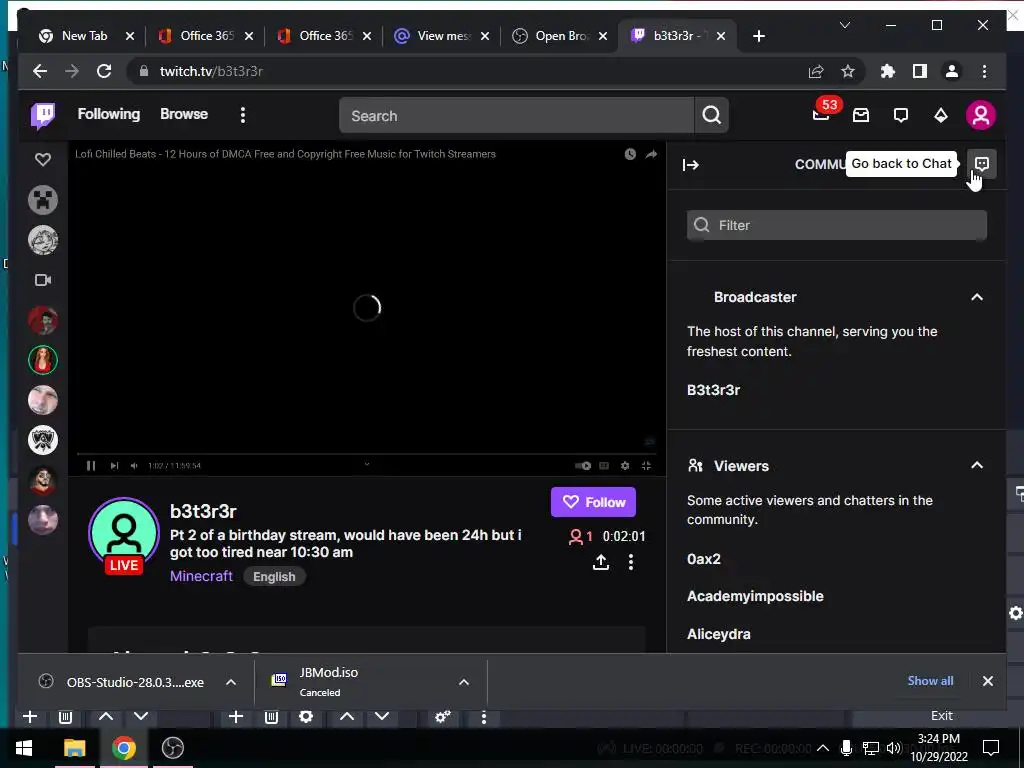Open OBS Studio from the taskbar
This screenshot has width=1024, height=768.
(172, 748)
